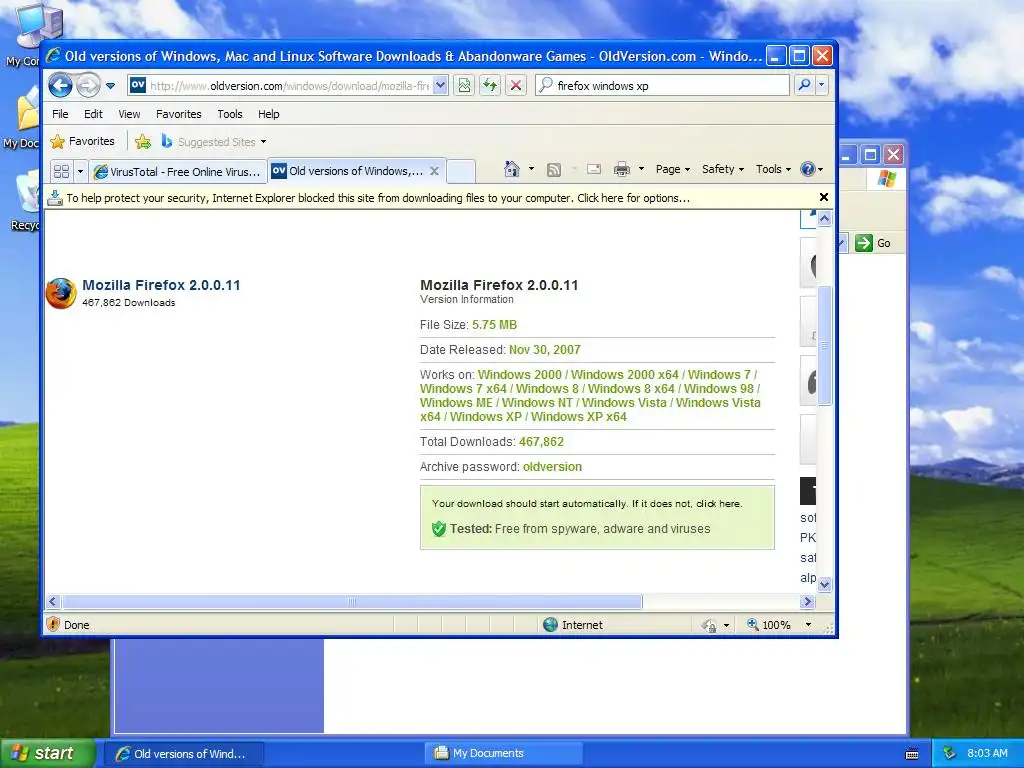Open Home button dropdown arrow
Screen dimensions: 1024x768
pos(531,169)
